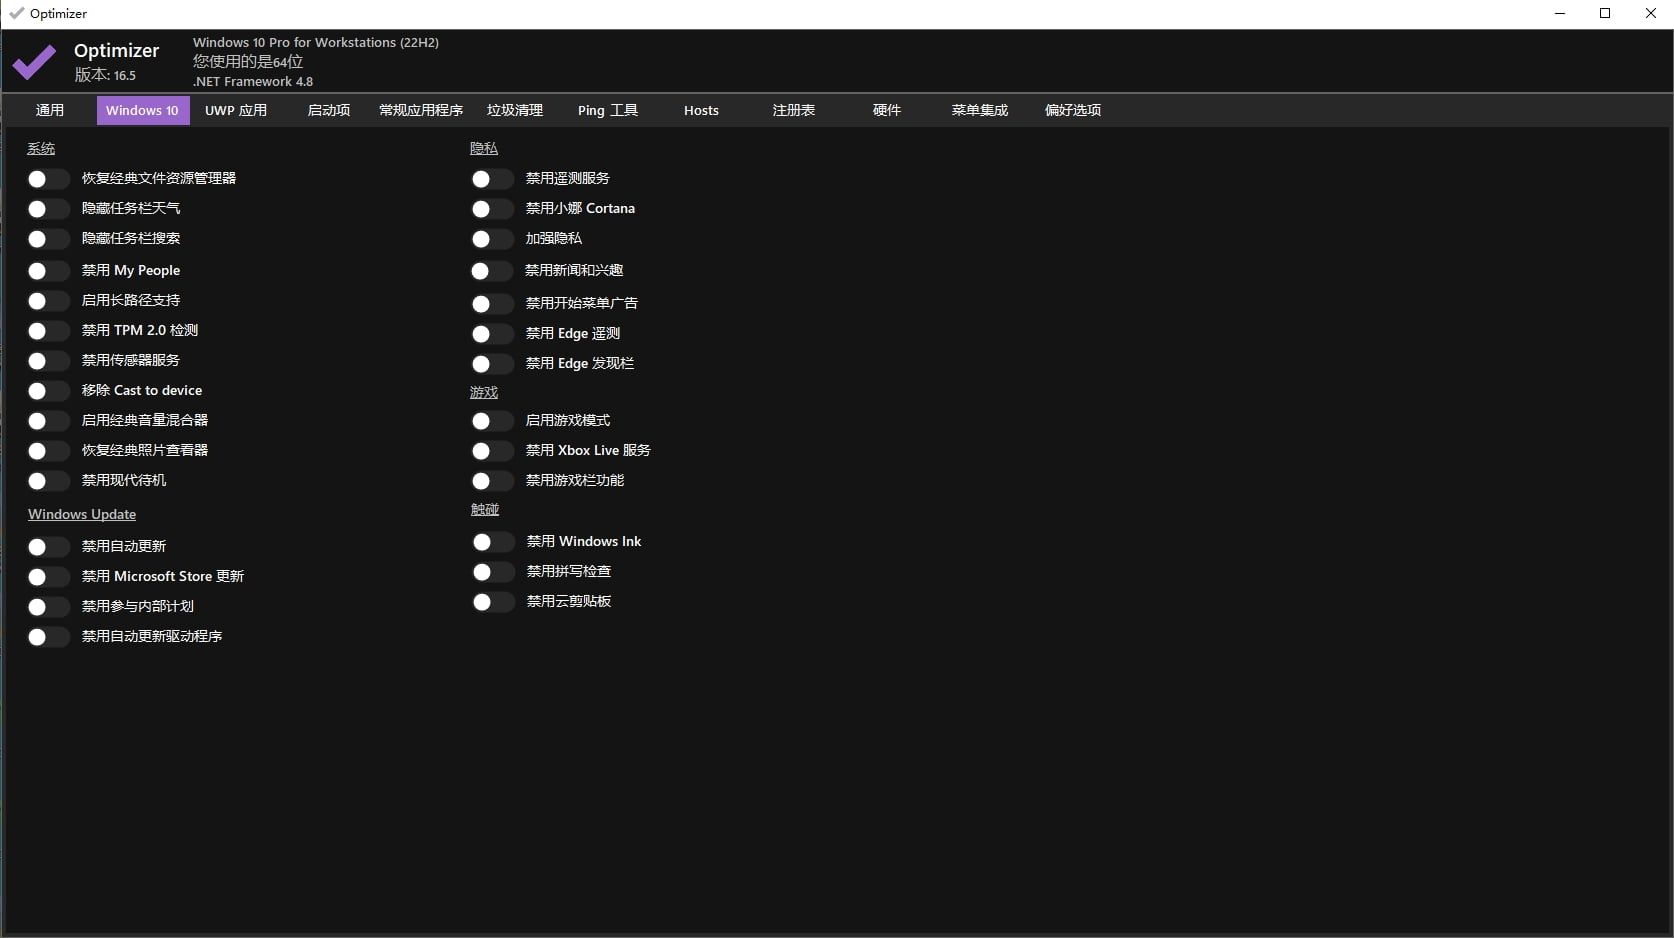Toggle 禁用开始菜单广告 switch
Screen dimensions: 1674x938
[491, 304]
